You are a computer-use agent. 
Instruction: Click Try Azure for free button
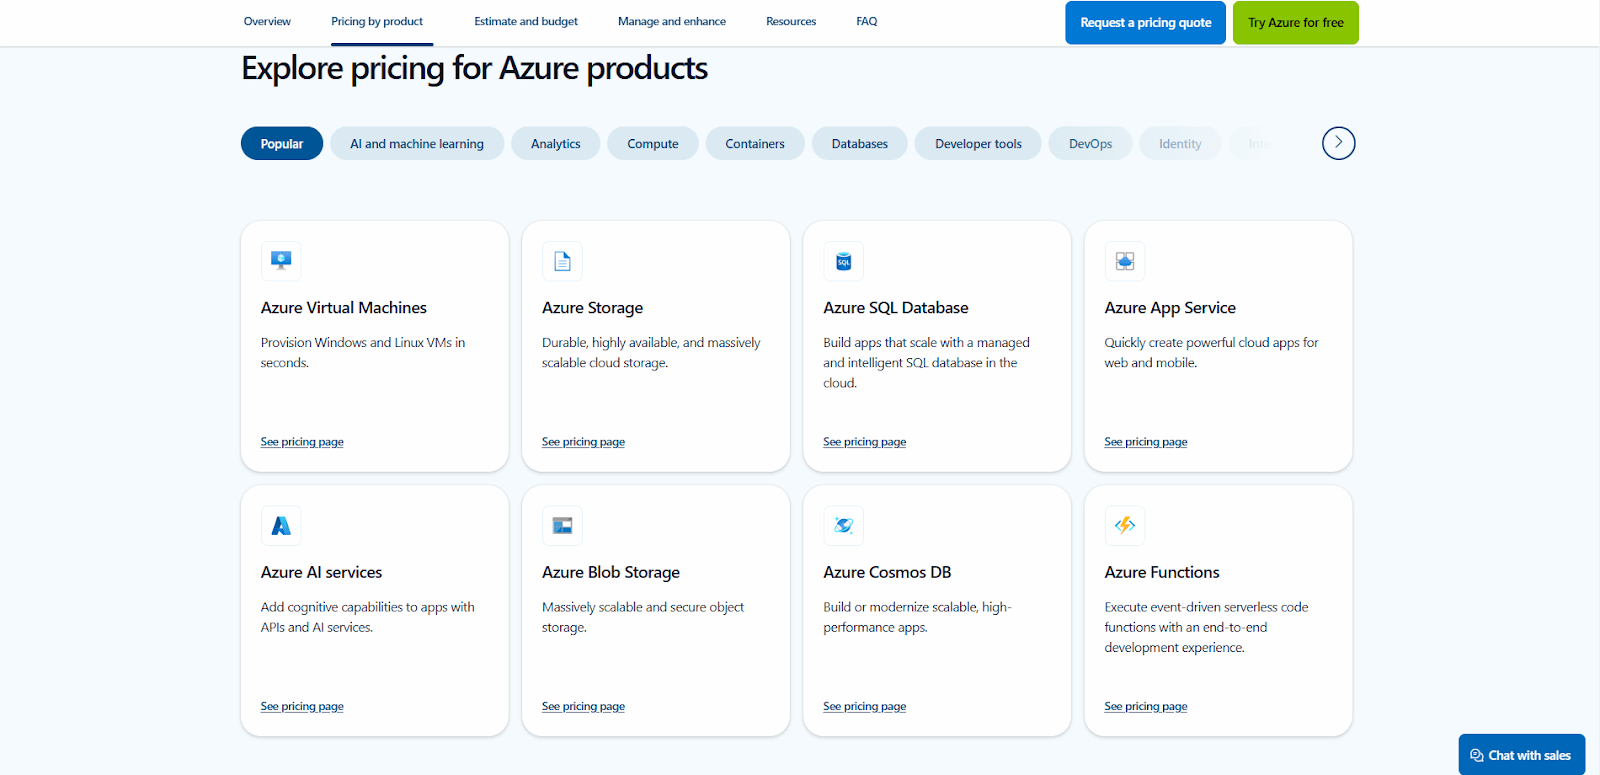[x=1296, y=22]
